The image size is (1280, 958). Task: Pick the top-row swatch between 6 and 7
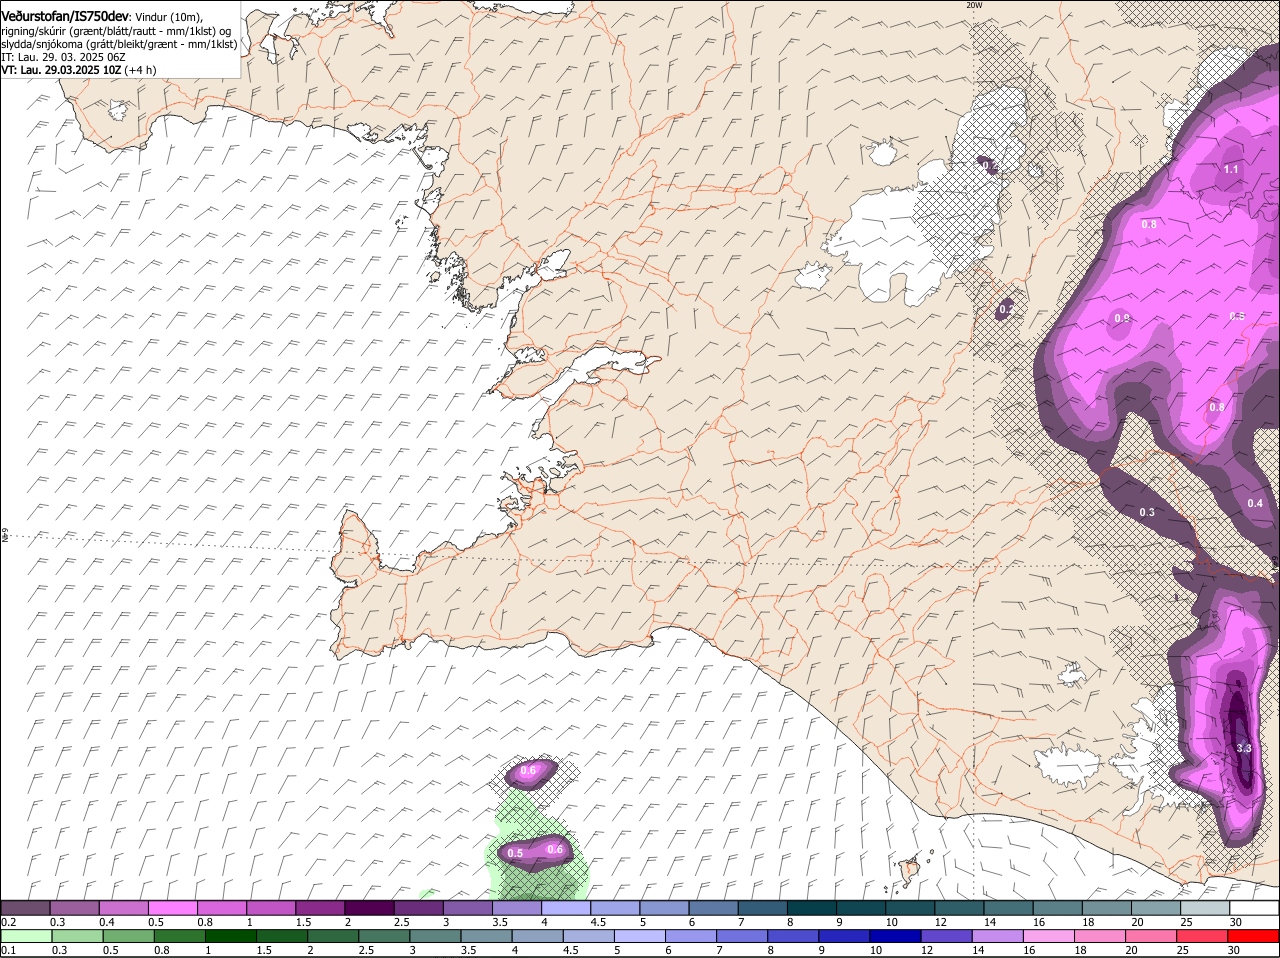coord(713,907)
